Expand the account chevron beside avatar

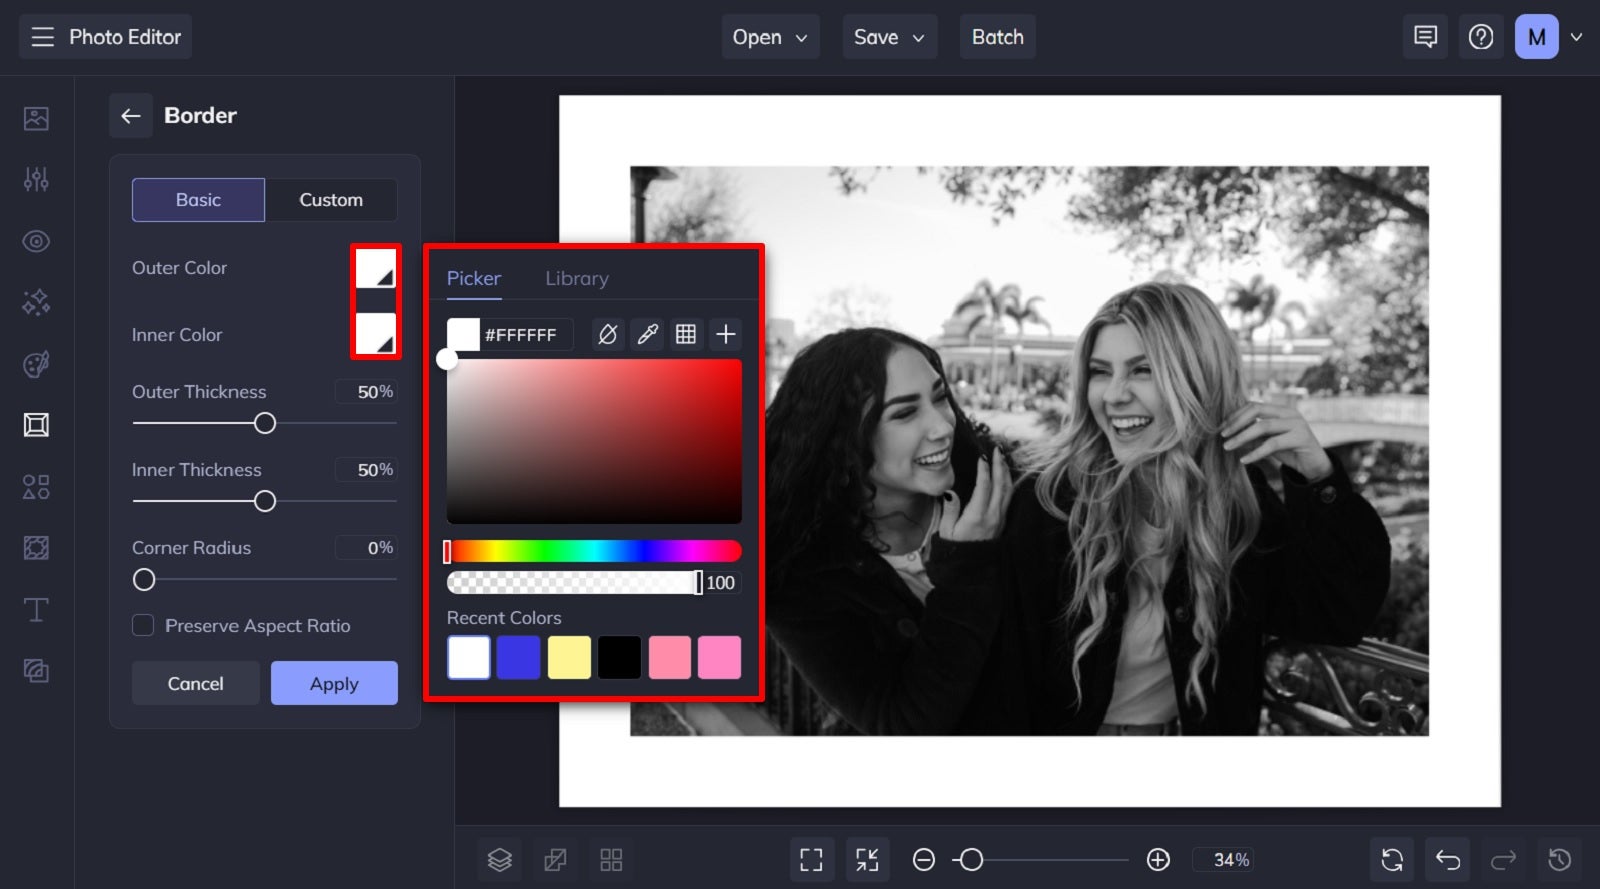click(x=1577, y=37)
